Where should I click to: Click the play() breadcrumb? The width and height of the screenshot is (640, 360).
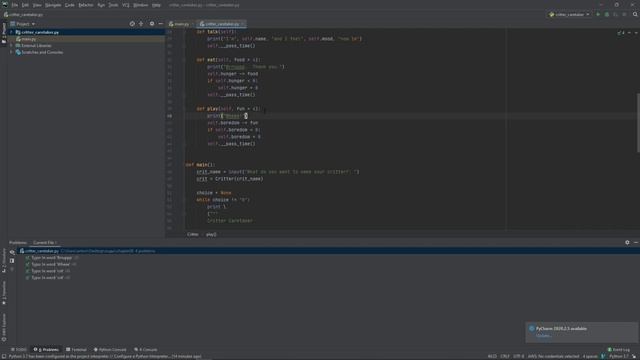(x=211, y=234)
